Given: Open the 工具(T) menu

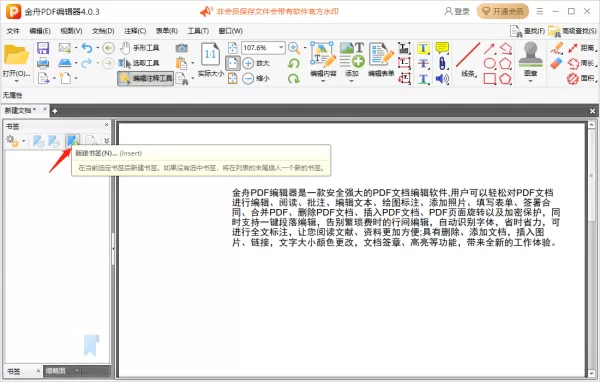Looking at the screenshot, I should pos(198,31).
